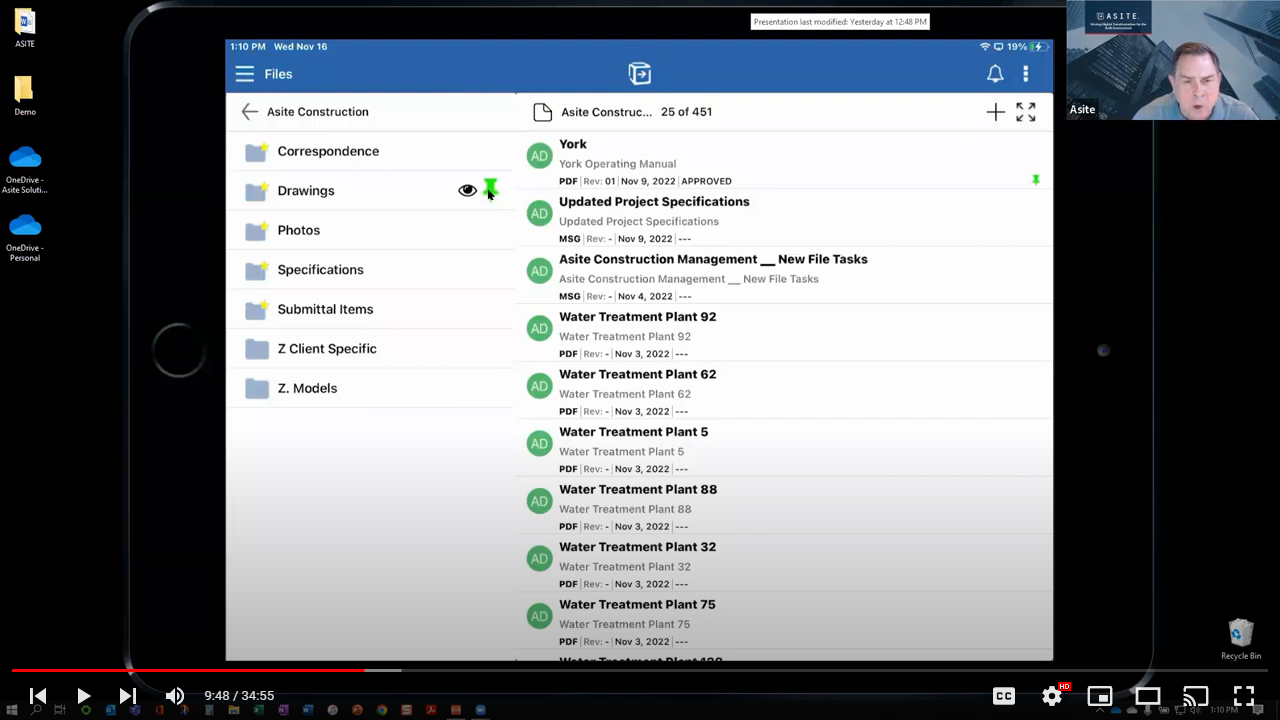The width and height of the screenshot is (1280, 720).
Task: Open the York Operating Manual file
Action: coord(617,163)
